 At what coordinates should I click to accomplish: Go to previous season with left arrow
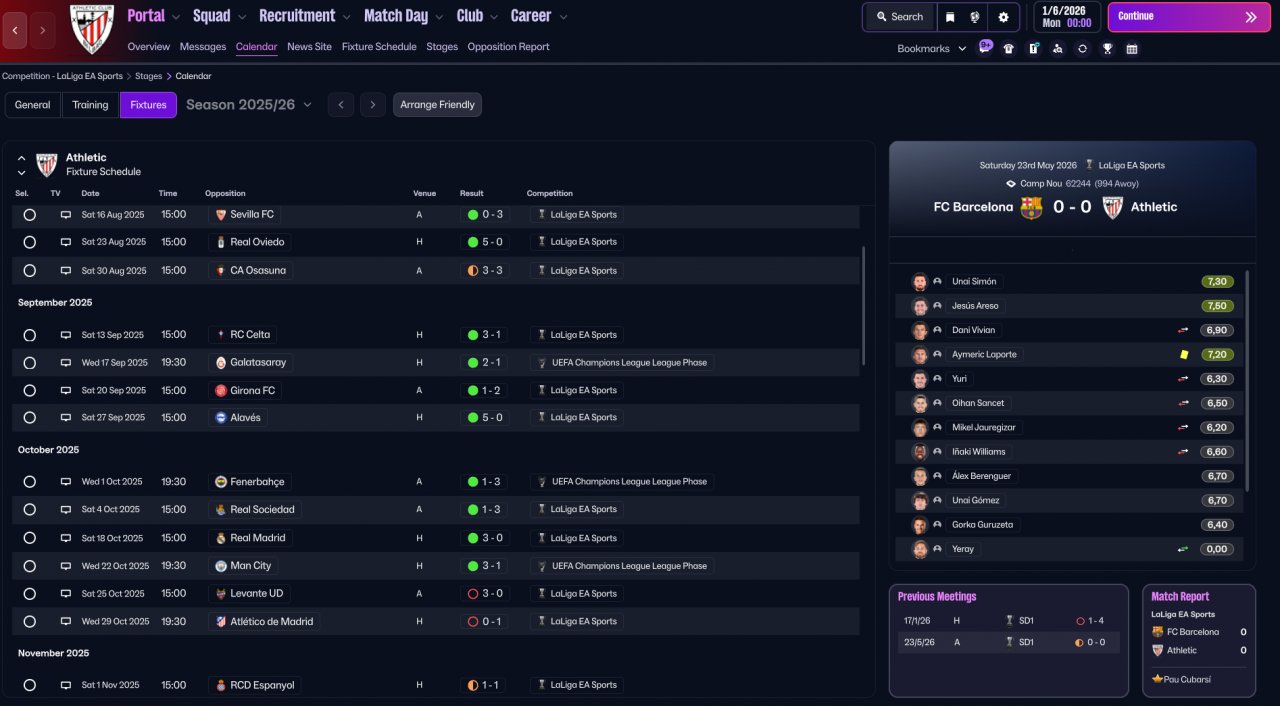point(341,105)
